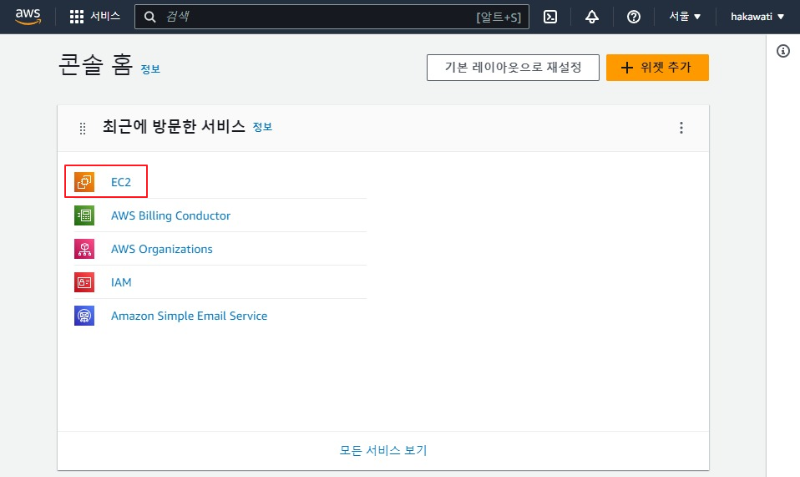800x477 pixels.
Task: Expand the hakawati account dropdown
Action: tap(757, 17)
